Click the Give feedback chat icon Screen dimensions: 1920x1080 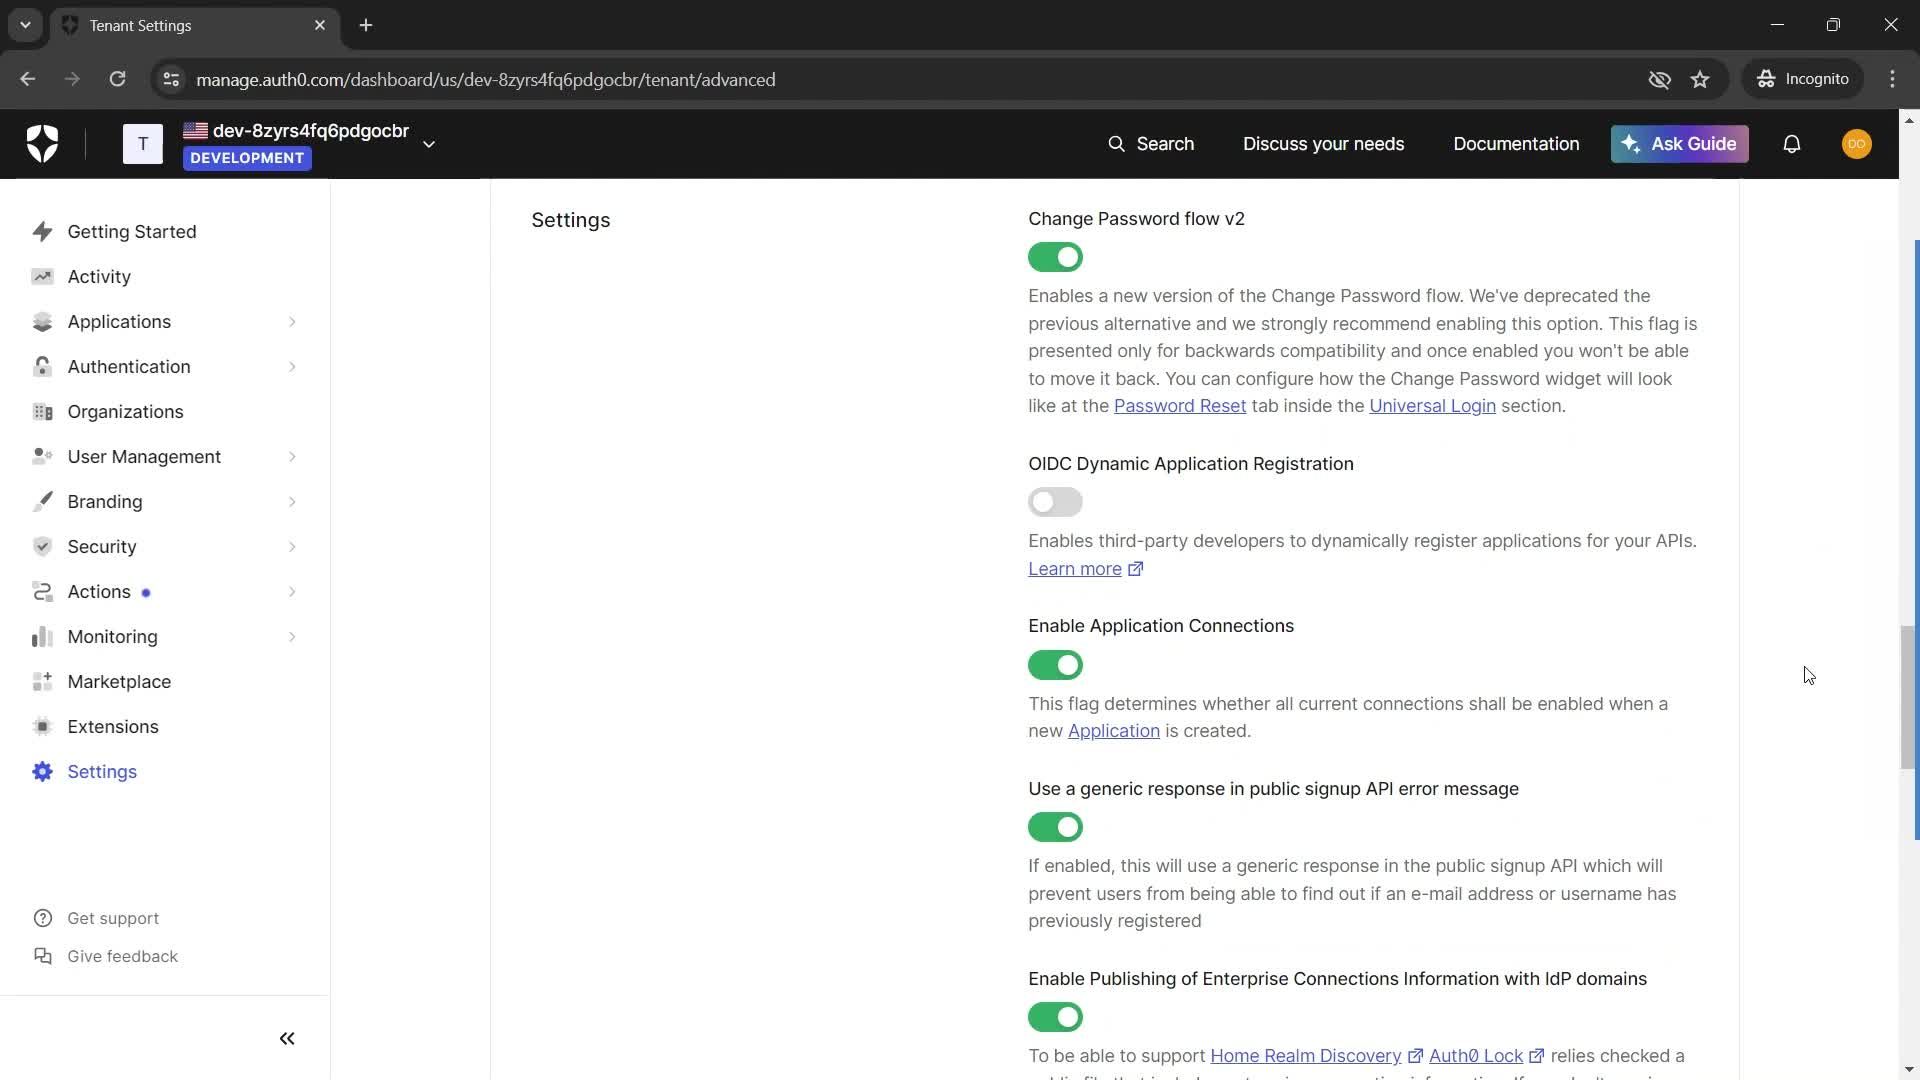[43, 956]
